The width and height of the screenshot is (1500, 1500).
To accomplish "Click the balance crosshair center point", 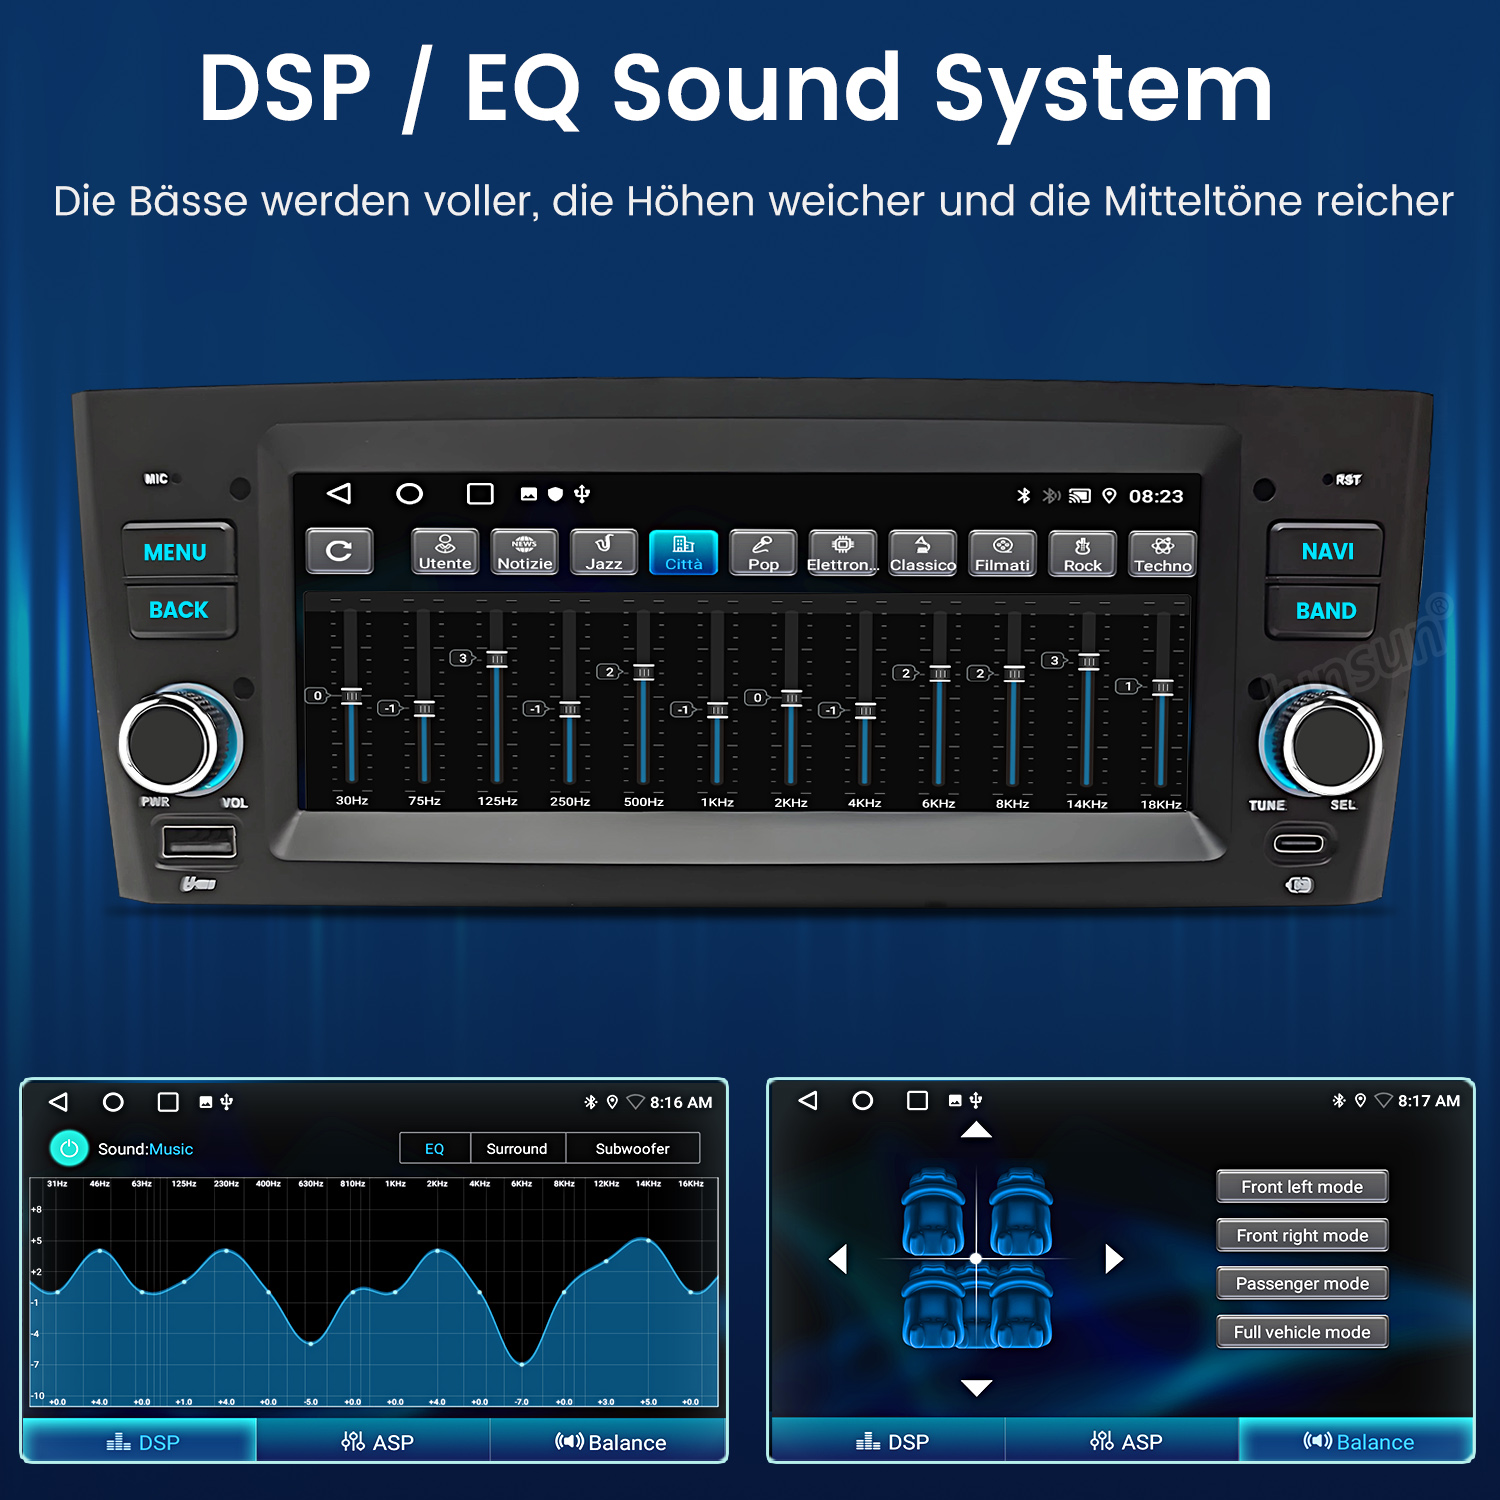I will click(x=976, y=1258).
